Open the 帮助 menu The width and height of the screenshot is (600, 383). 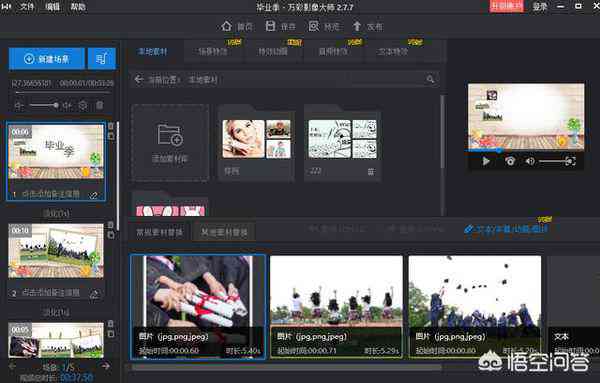click(x=78, y=7)
